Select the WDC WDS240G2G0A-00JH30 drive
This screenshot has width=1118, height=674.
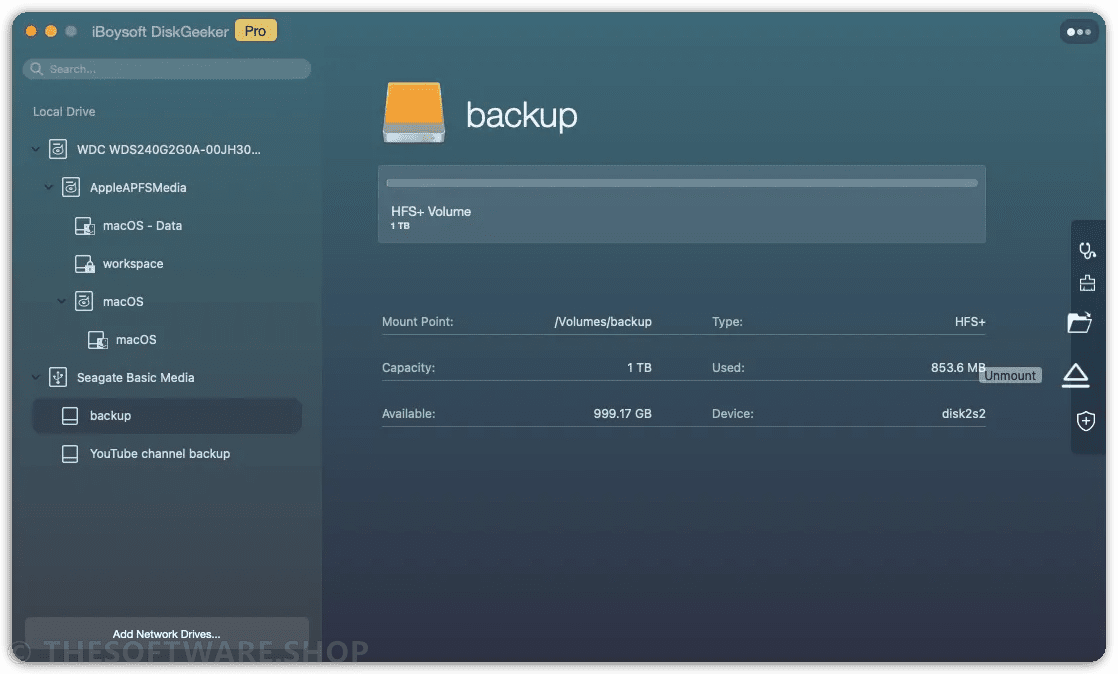(168, 149)
